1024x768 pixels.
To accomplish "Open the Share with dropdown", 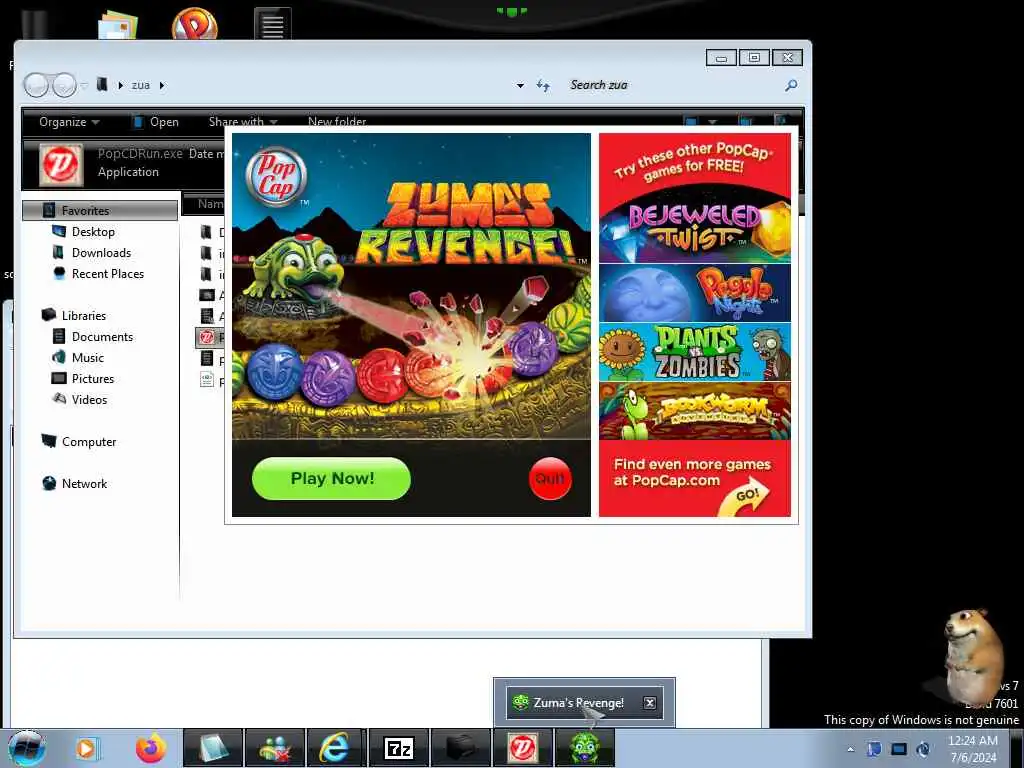I will 243,122.
